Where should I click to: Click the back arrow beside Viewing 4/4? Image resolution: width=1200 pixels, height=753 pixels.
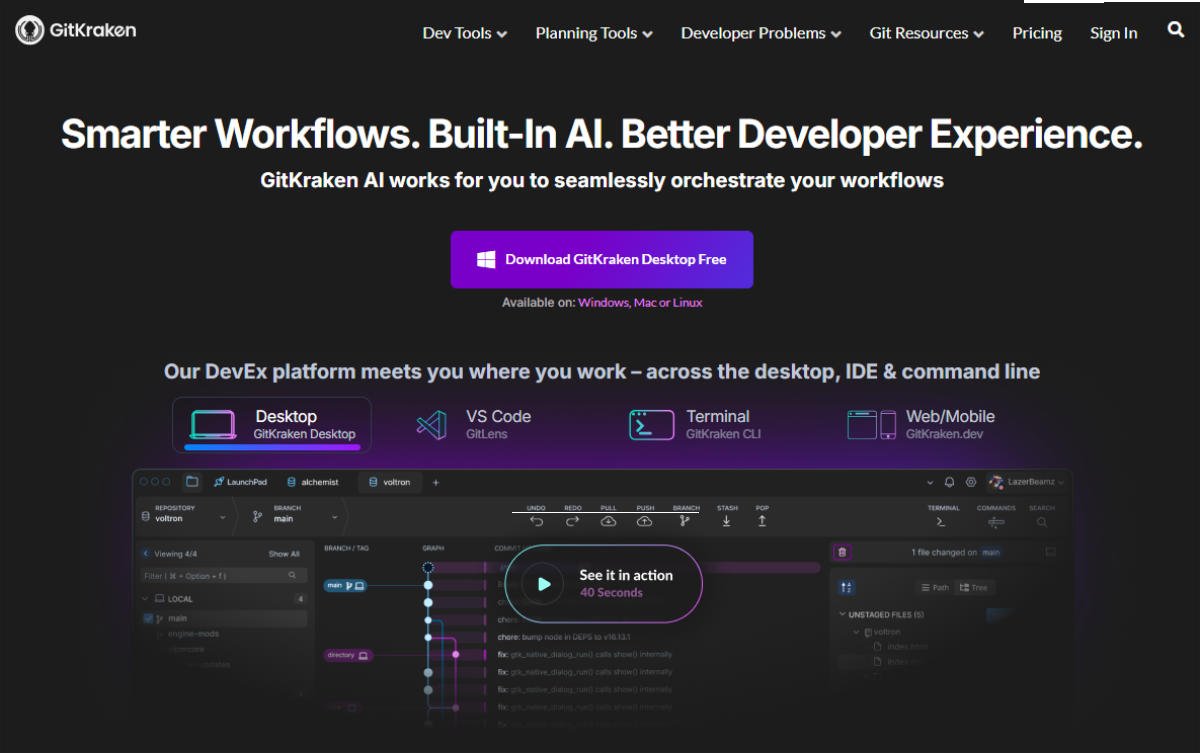click(146, 553)
